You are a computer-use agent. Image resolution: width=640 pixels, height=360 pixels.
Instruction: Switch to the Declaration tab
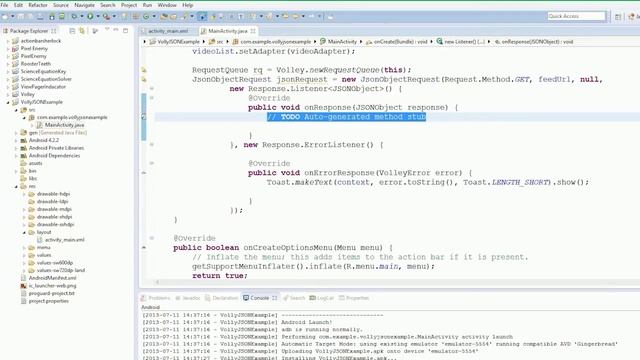click(222, 298)
